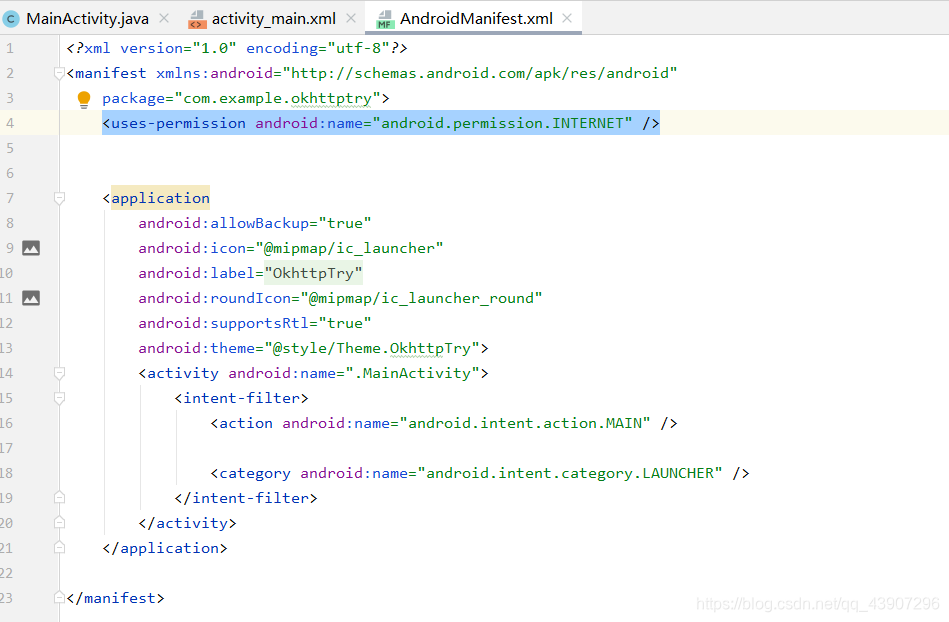Close the activity_main.xml tab
The width and height of the screenshot is (949, 622).
tap(351, 19)
